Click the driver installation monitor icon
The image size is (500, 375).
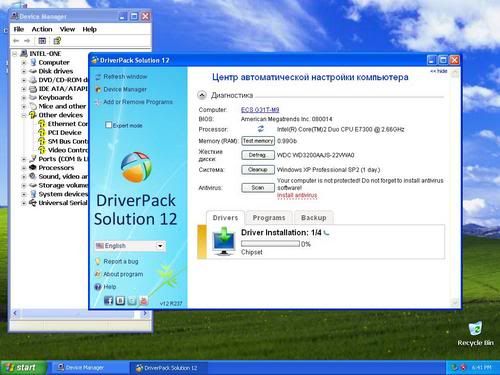pyautogui.click(x=224, y=241)
